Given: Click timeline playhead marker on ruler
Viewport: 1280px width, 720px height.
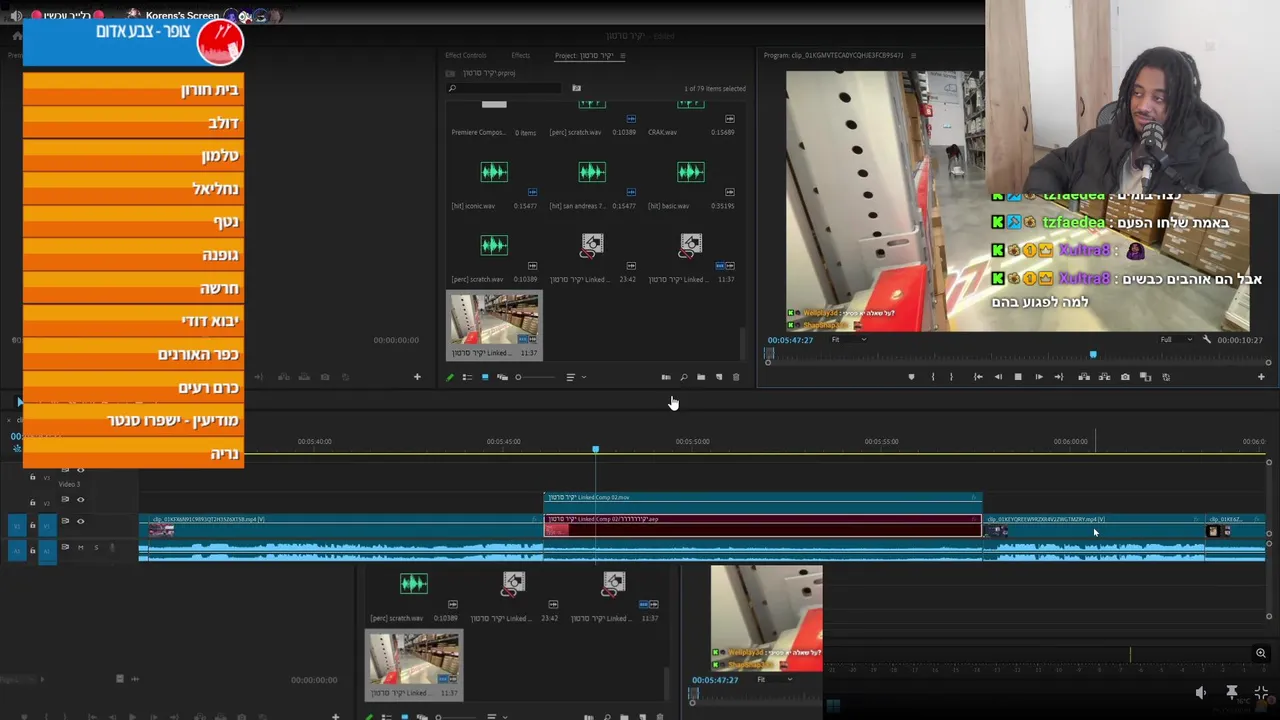Looking at the screenshot, I should [595, 449].
